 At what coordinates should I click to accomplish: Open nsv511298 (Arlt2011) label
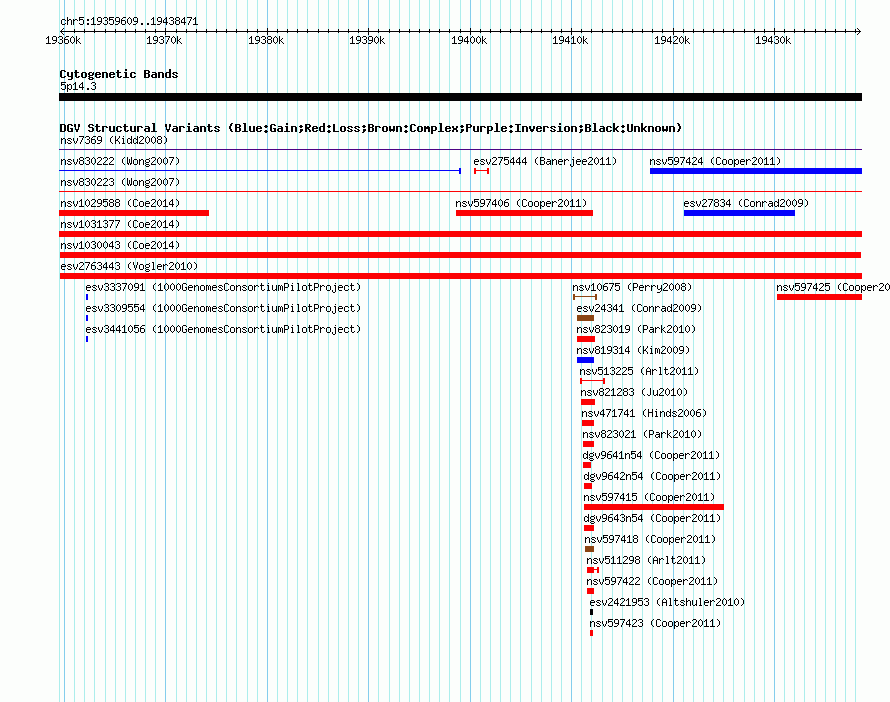click(x=646, y=560)
